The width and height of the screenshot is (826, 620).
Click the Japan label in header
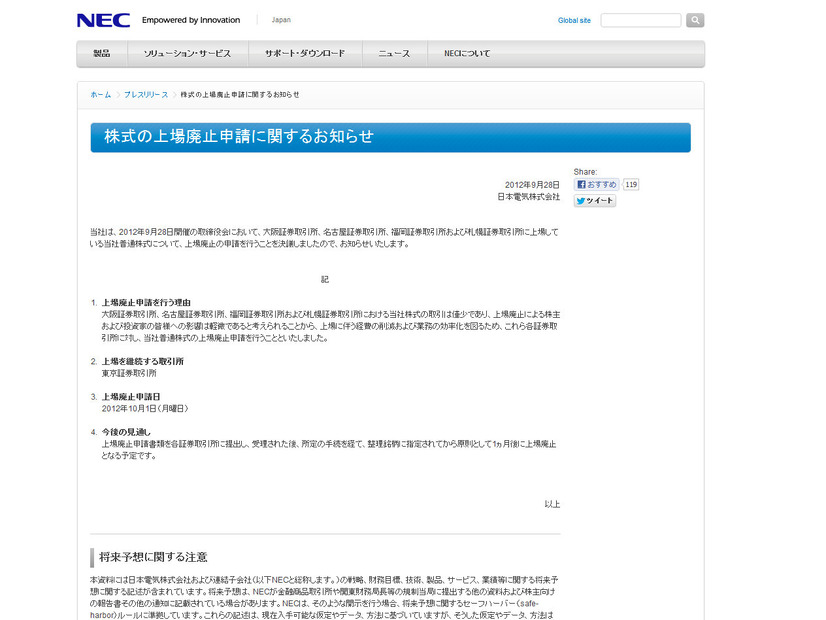coord(281,20)
